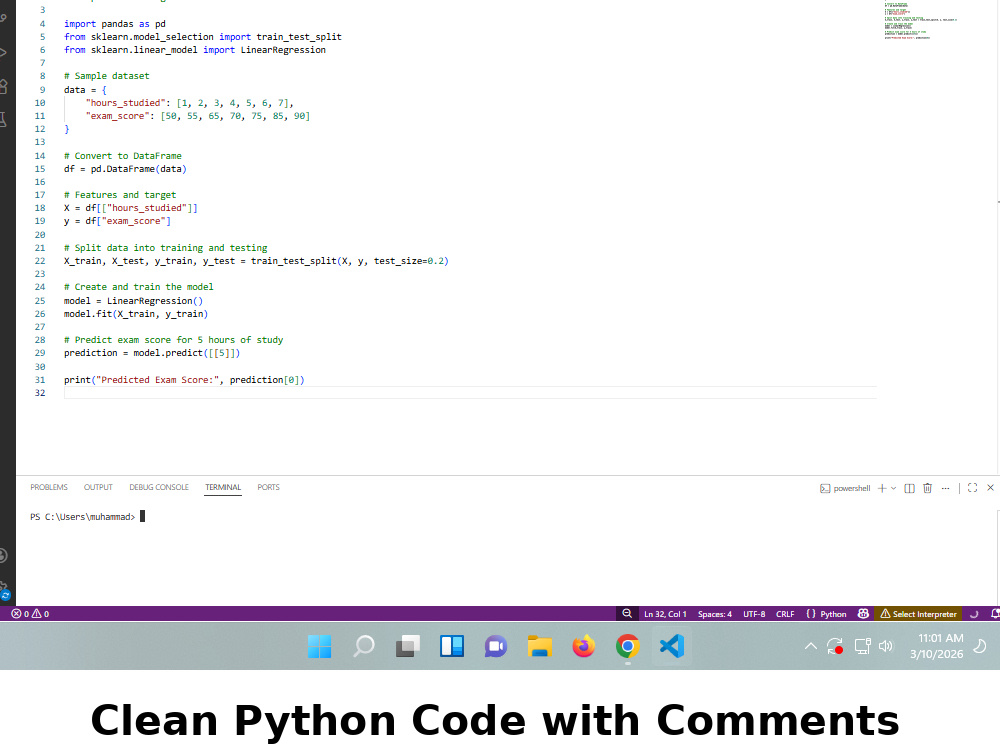
Task: Split the terminal pane
Action: point(909,488)
